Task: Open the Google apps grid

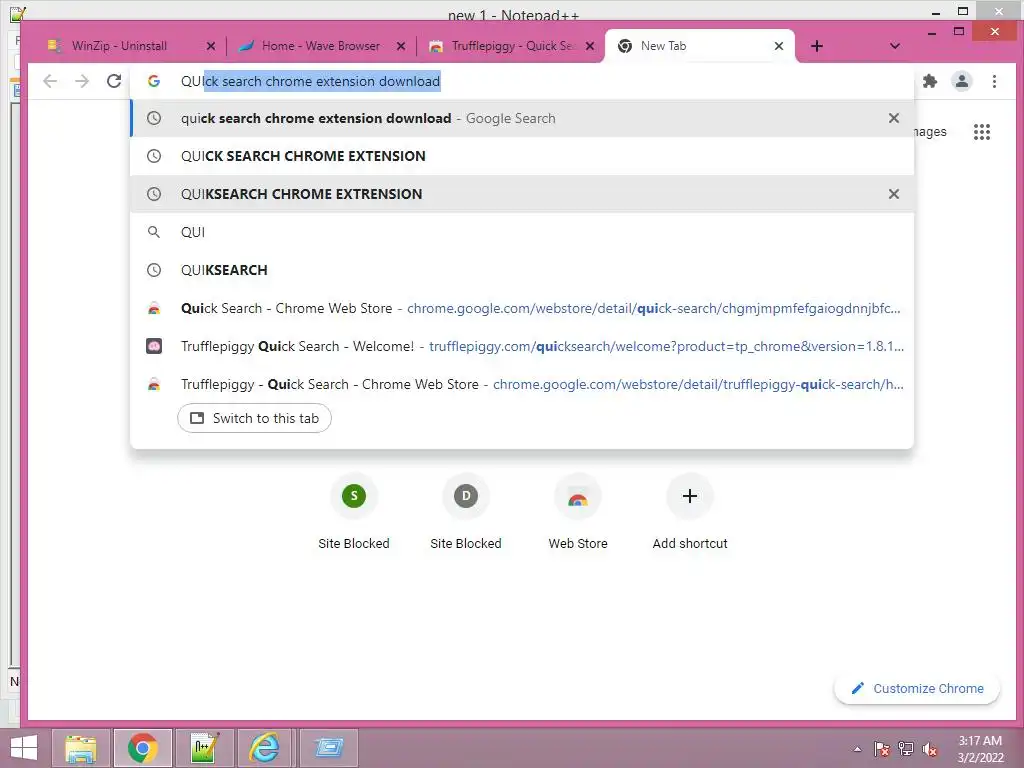Action: point(982,132)
